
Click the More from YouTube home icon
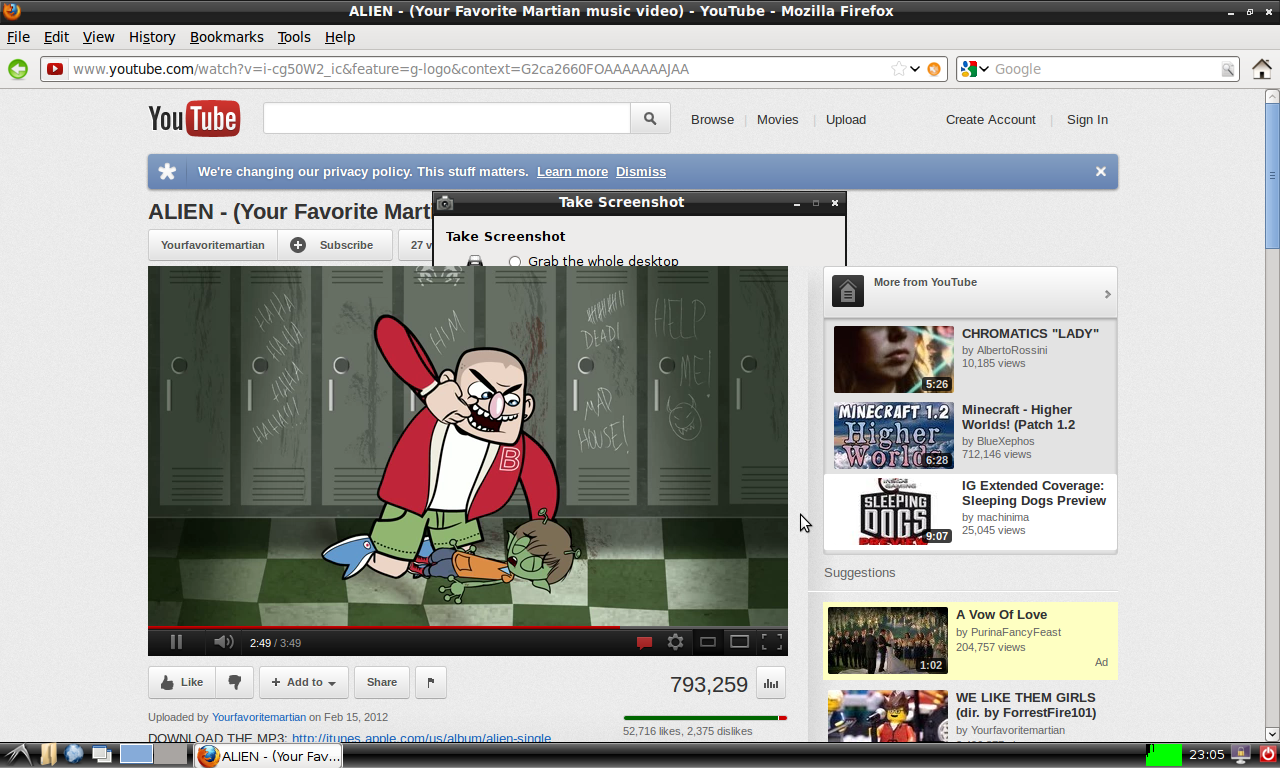(x=848, y=291)
